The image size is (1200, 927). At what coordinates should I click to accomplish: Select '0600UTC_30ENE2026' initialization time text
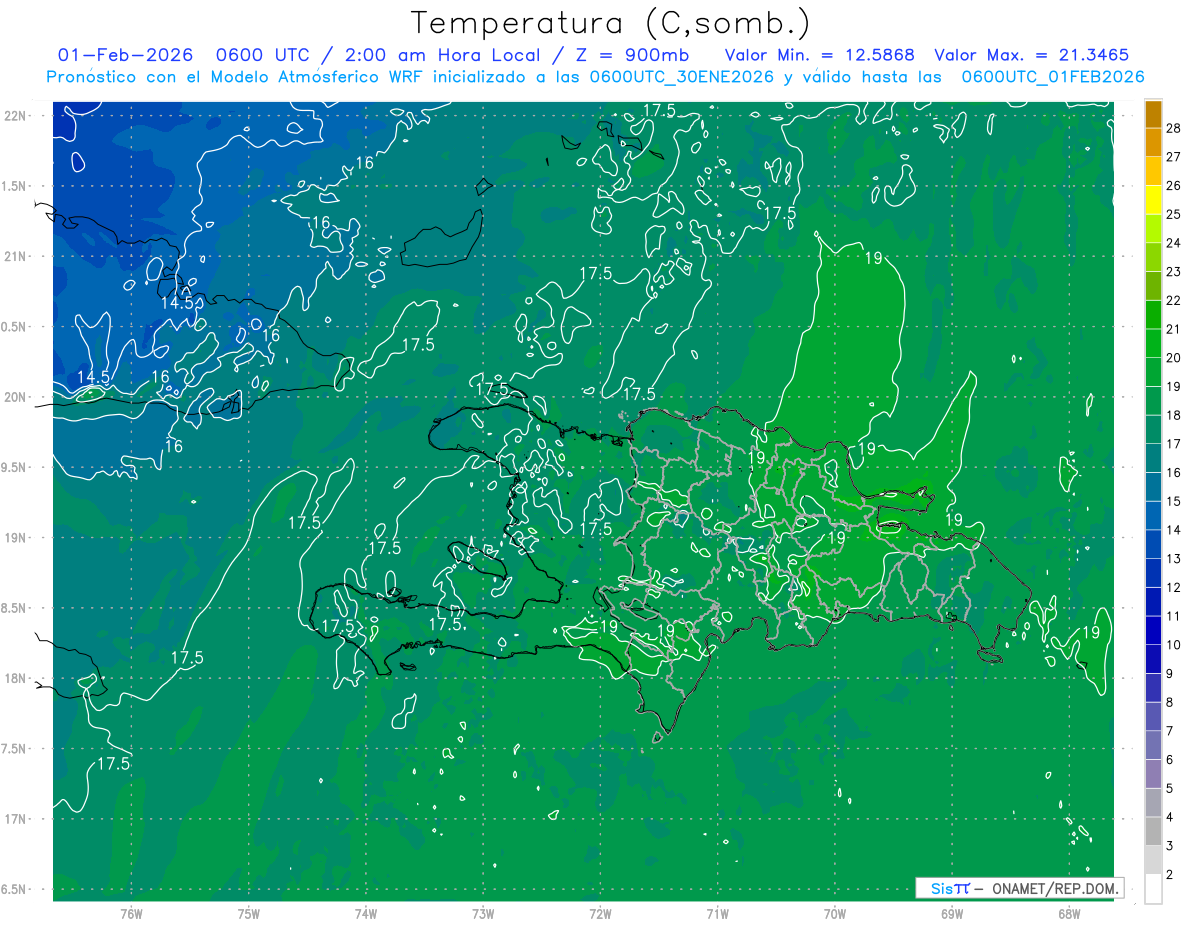tap(682, 77)
